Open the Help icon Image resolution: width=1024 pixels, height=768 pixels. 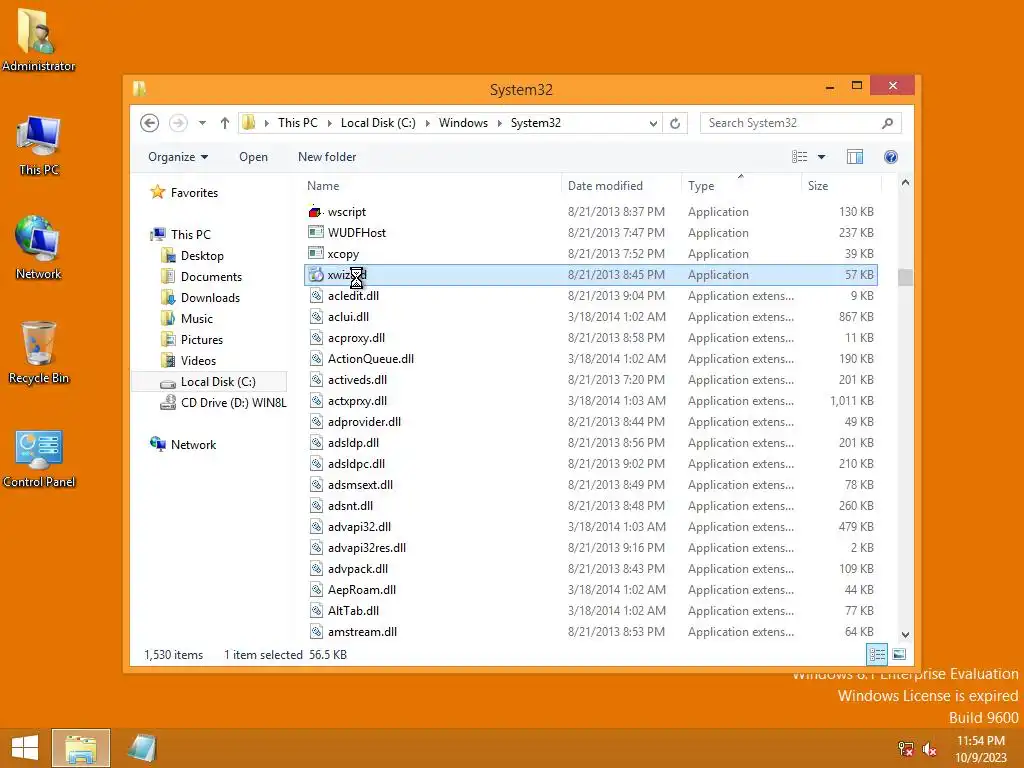point(891,157)
